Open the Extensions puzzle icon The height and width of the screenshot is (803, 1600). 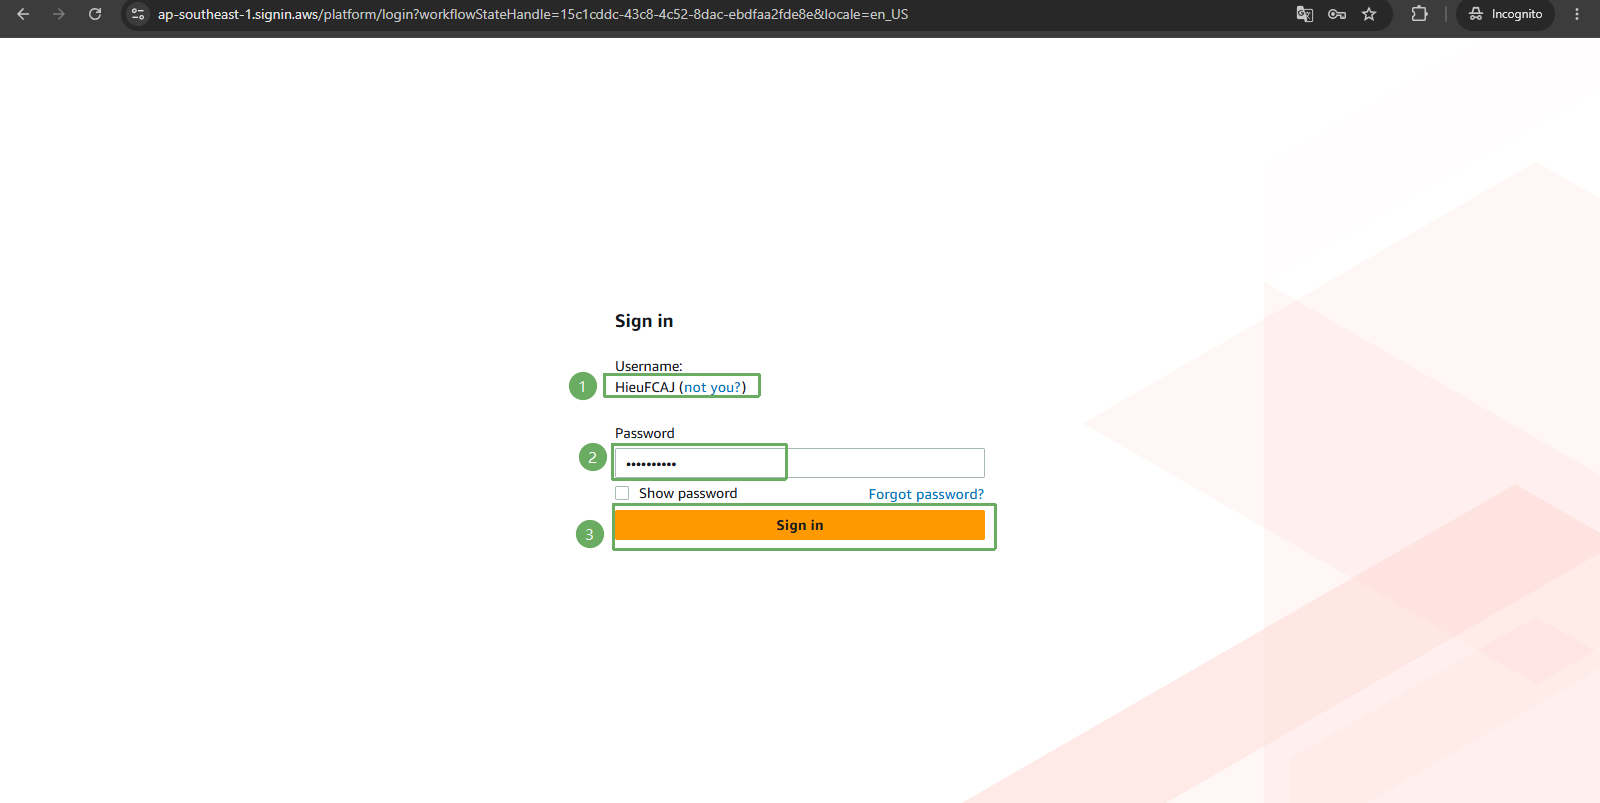(1419, 14)
